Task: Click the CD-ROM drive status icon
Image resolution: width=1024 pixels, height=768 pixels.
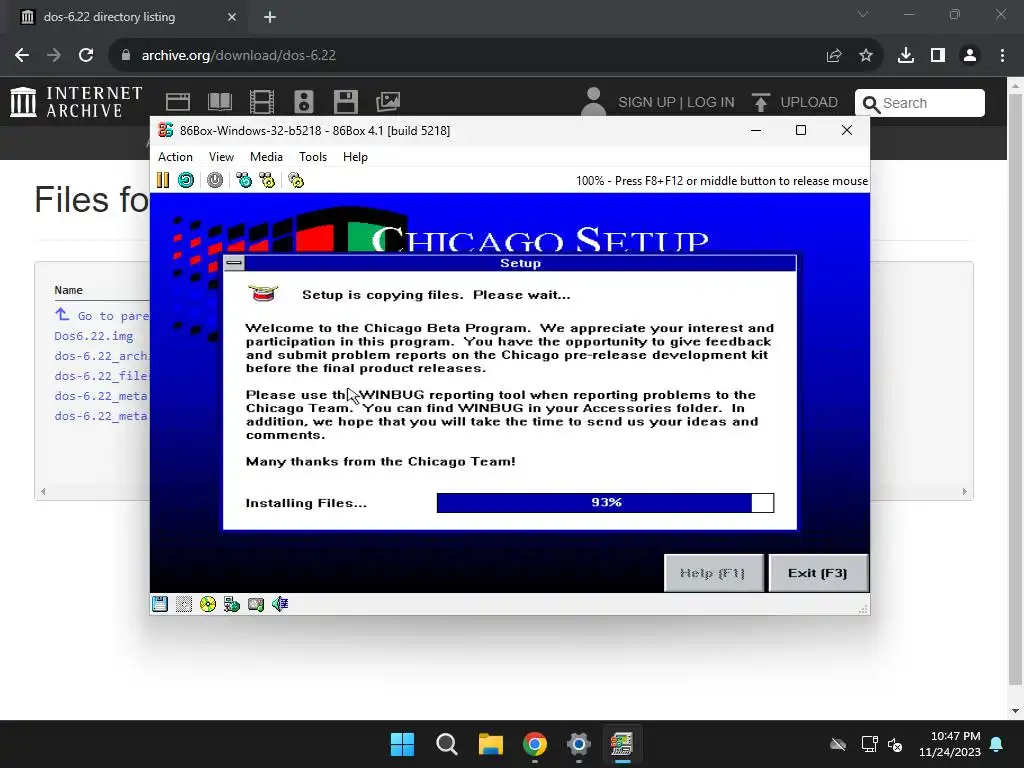Action: click(x=208, y=604)
